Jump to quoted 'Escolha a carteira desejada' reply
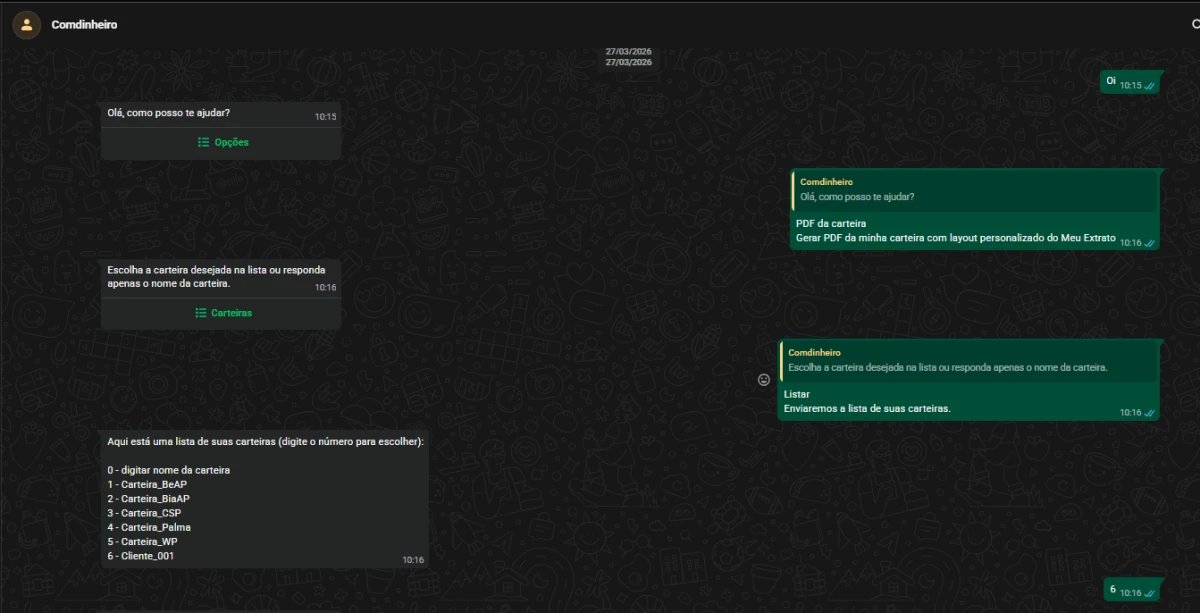This screenshot has height=613, width=1200. pyautogui.click(x=969, y=361)
